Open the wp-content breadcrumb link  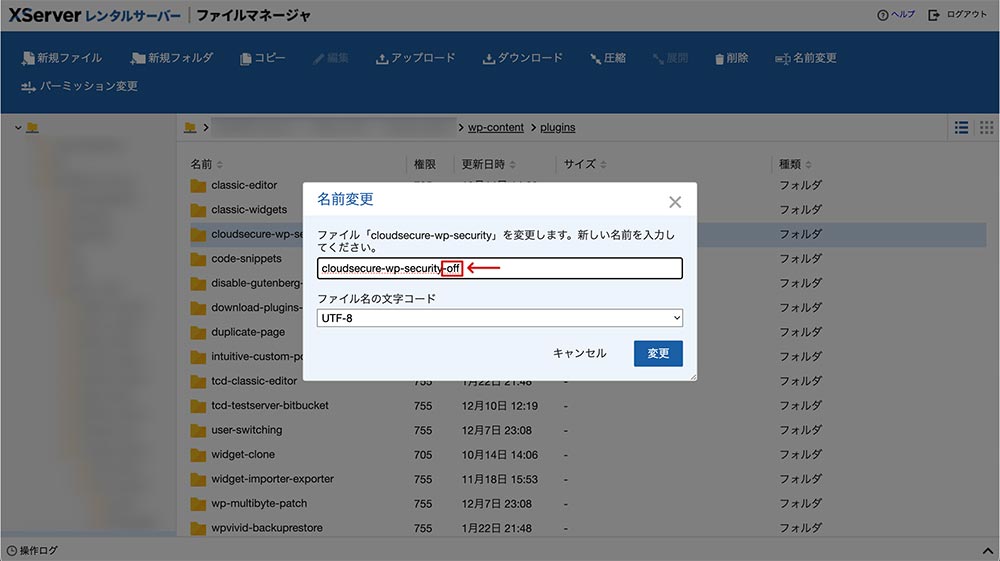point(495,128)
